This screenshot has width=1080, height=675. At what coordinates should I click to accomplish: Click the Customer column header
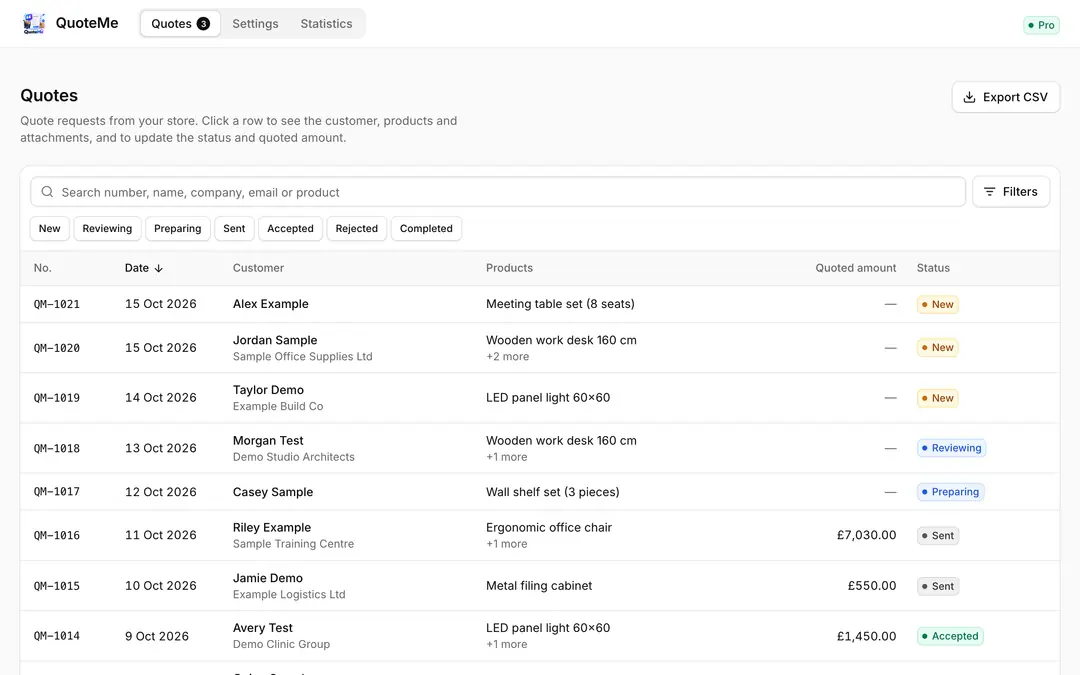click(258, 268)
